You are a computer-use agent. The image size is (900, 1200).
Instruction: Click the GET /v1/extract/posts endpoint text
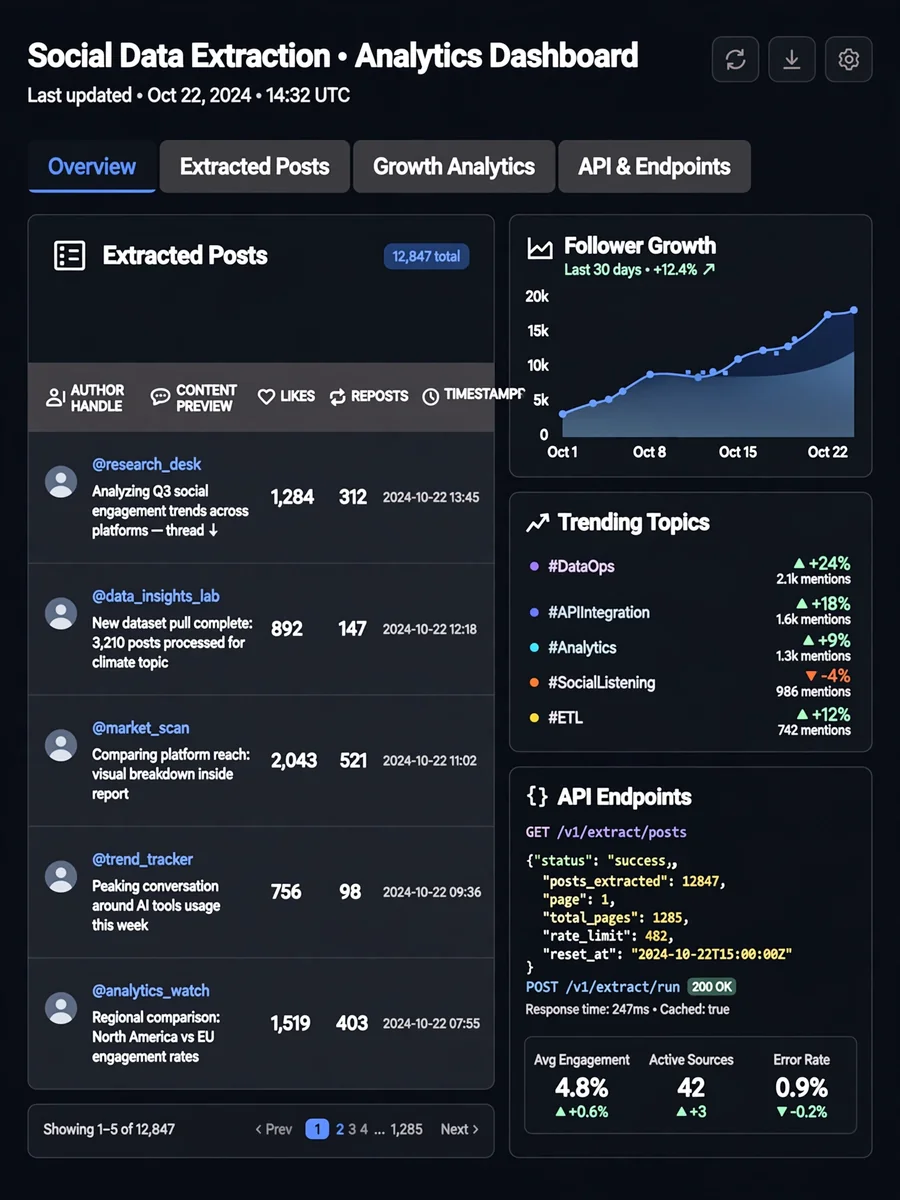606,832
